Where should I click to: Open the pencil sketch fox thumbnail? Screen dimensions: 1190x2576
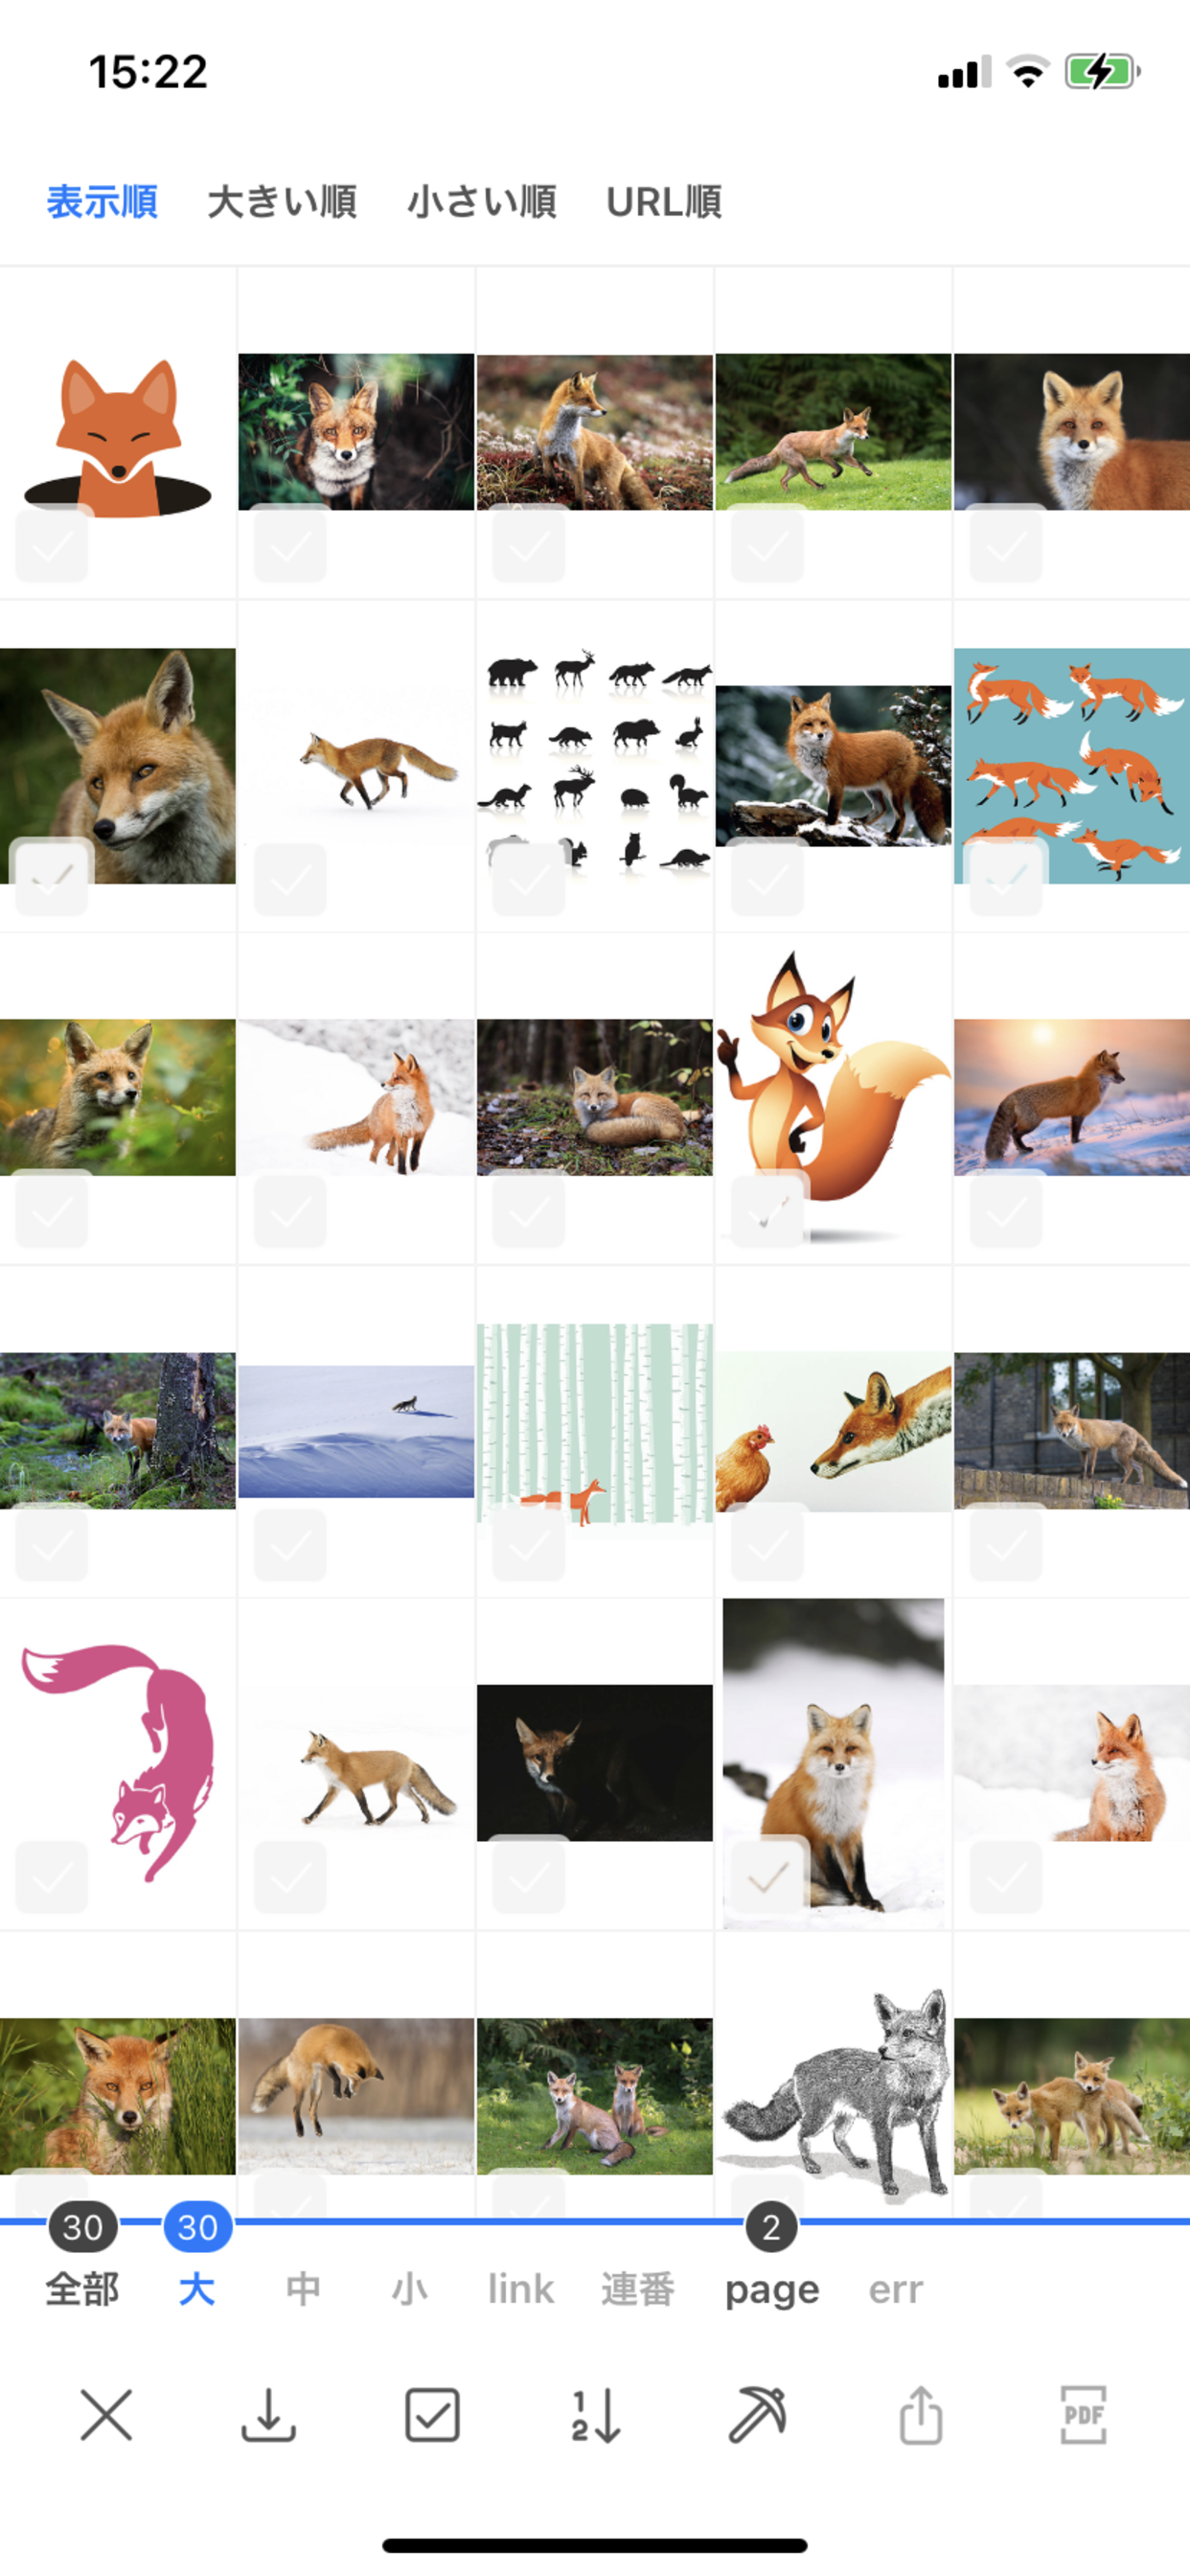(833, 2096)
